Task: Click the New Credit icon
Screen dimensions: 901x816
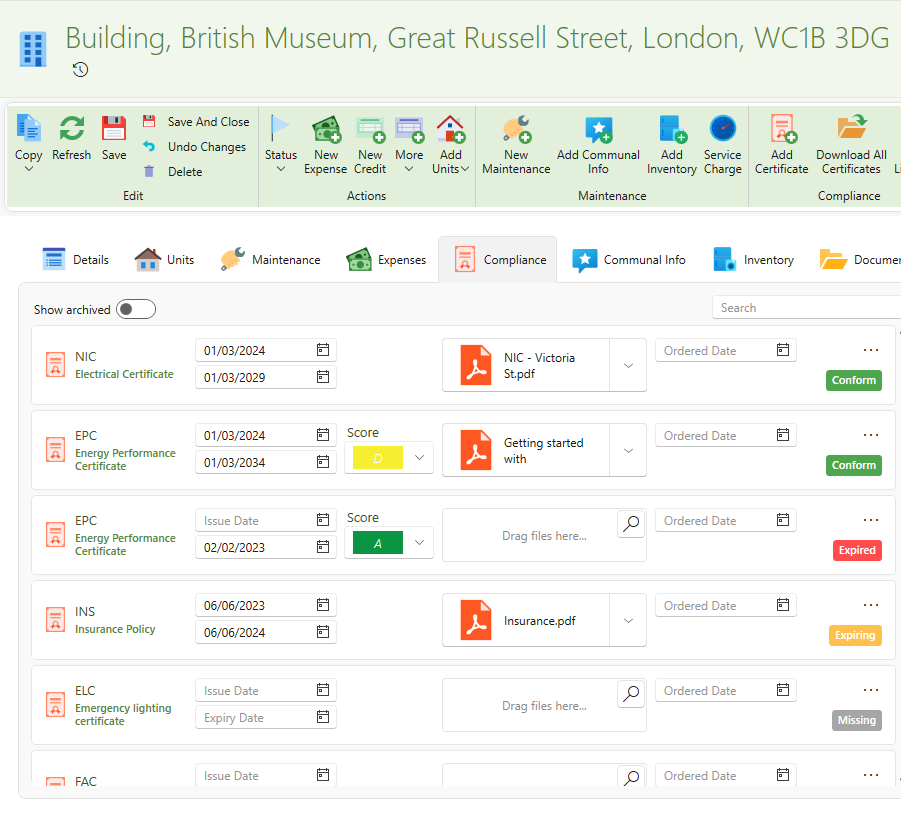Action: coord(370,129)
